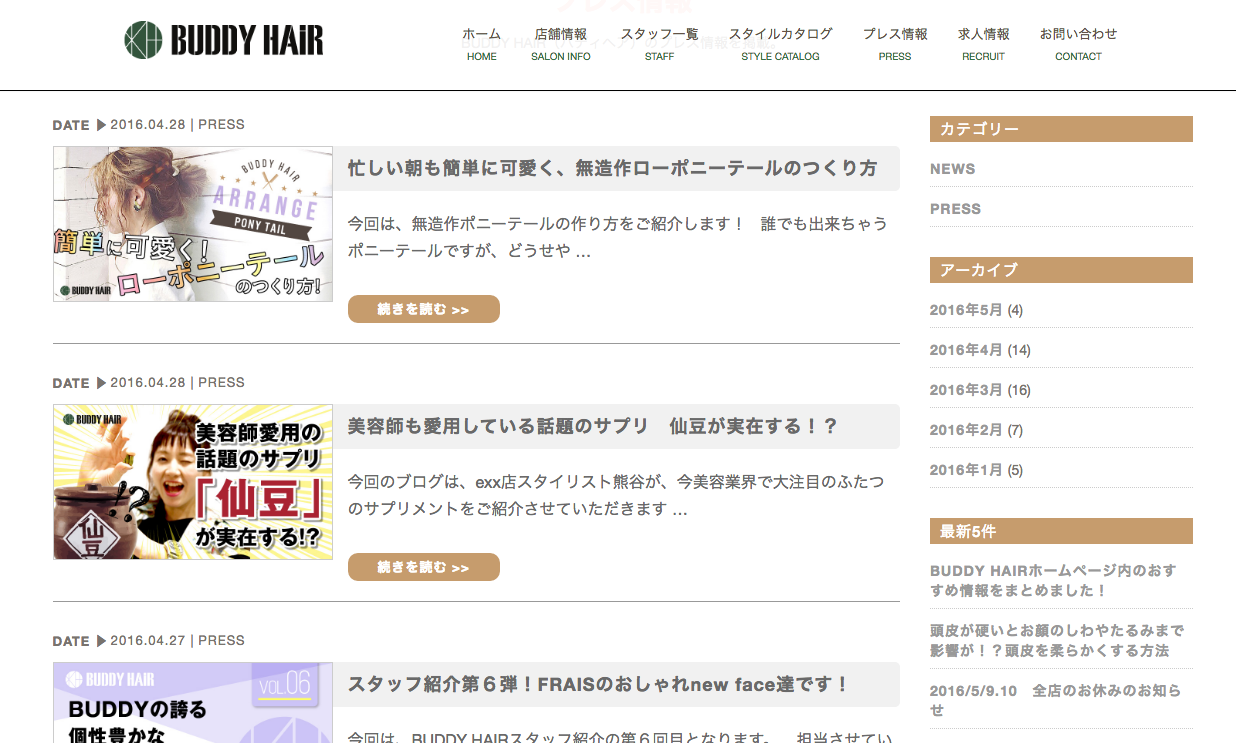Open the 2016年3月 (16) archive
This screenshot has width=1236, height=743.
pos(980,390)
